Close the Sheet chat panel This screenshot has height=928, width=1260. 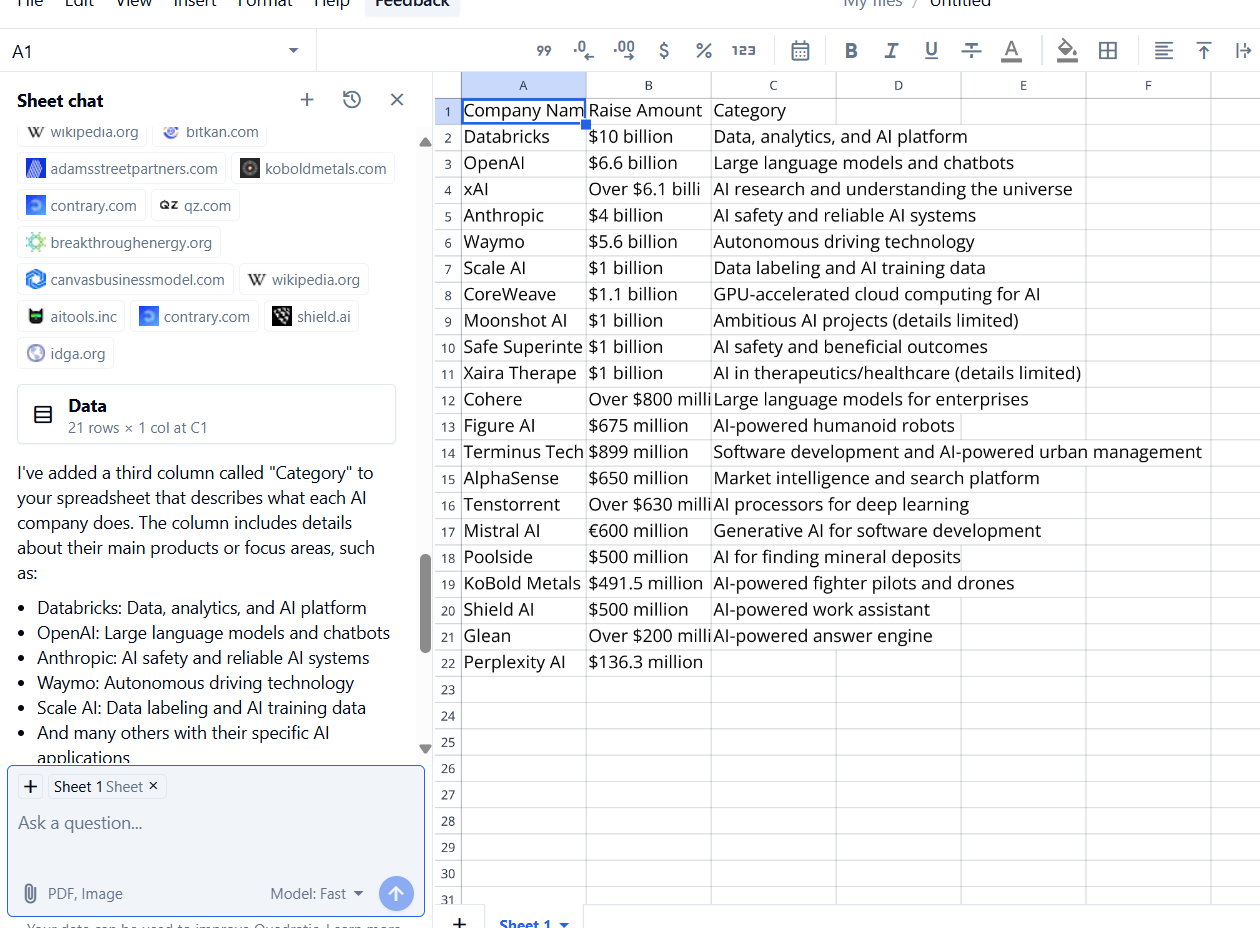[x=397, y=100]
